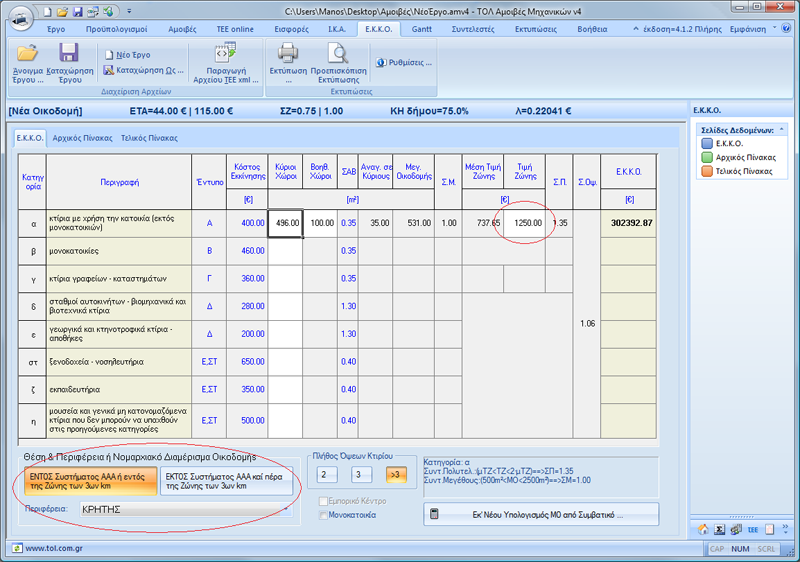Open the round application menu button
Image resolution: width=800 pixels, height=562 pixels.
20,19
